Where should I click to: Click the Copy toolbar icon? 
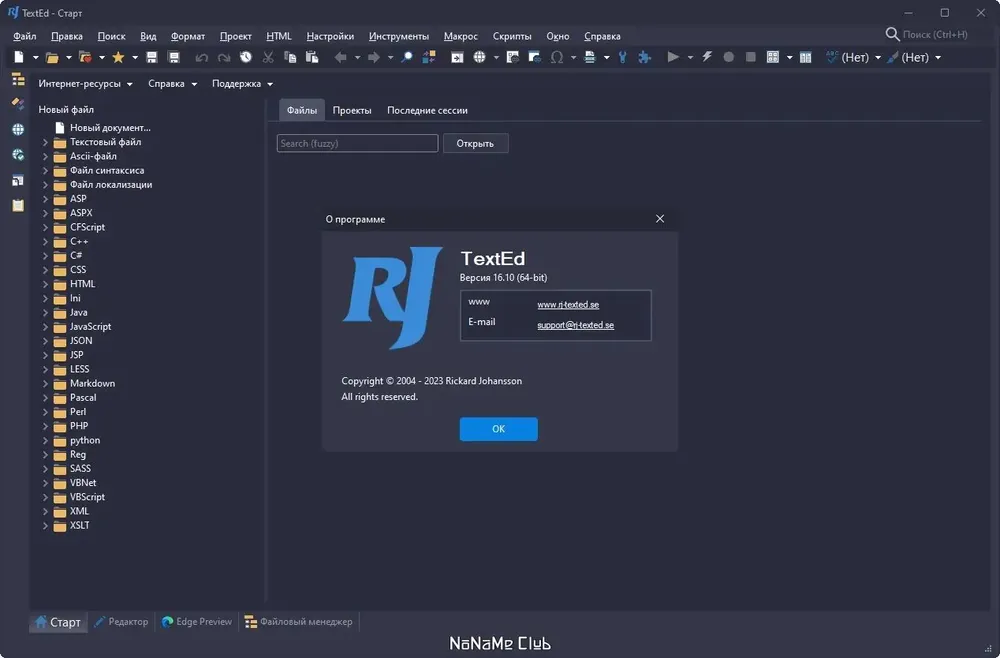point(290,57)
